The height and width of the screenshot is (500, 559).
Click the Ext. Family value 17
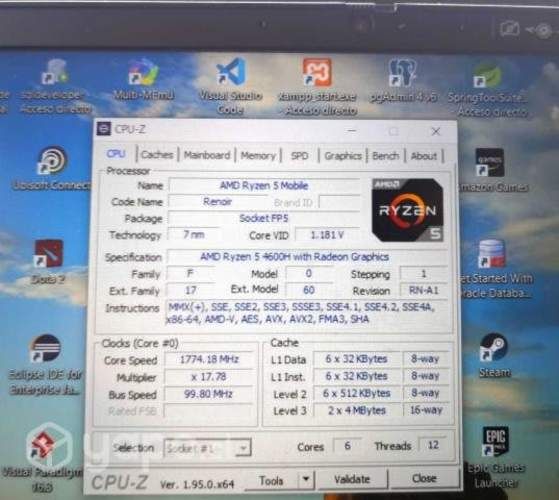[x=191, y=290]
